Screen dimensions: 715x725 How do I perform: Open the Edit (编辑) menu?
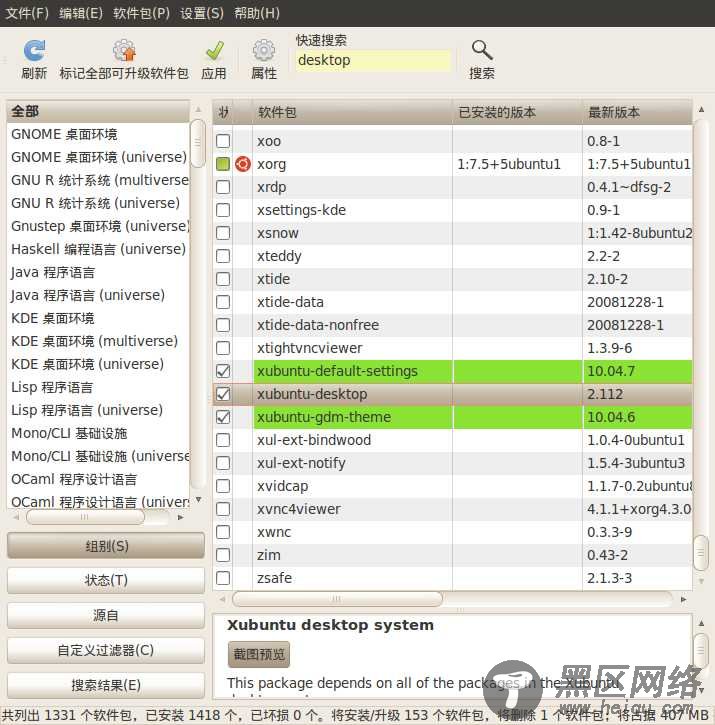(x=81, y=13)
